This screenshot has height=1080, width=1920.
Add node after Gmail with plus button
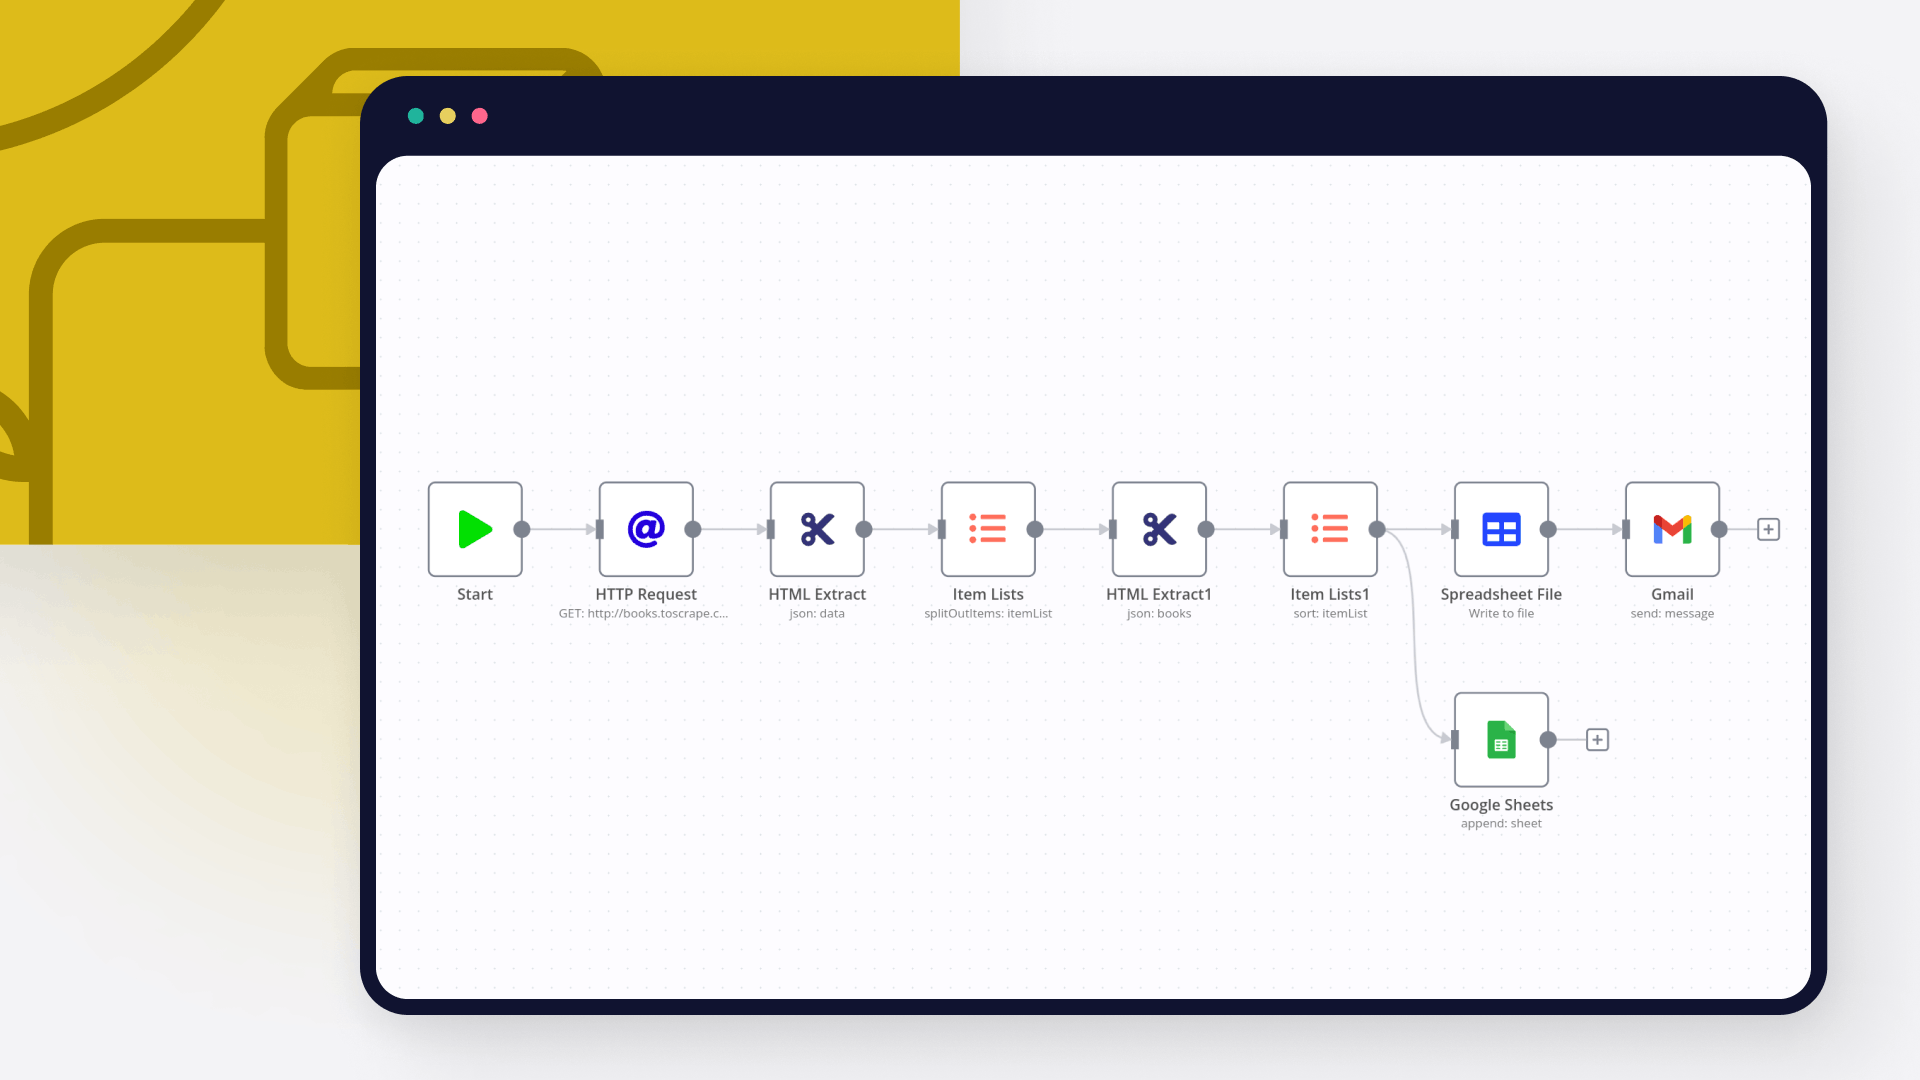(x=1768, y=529)
